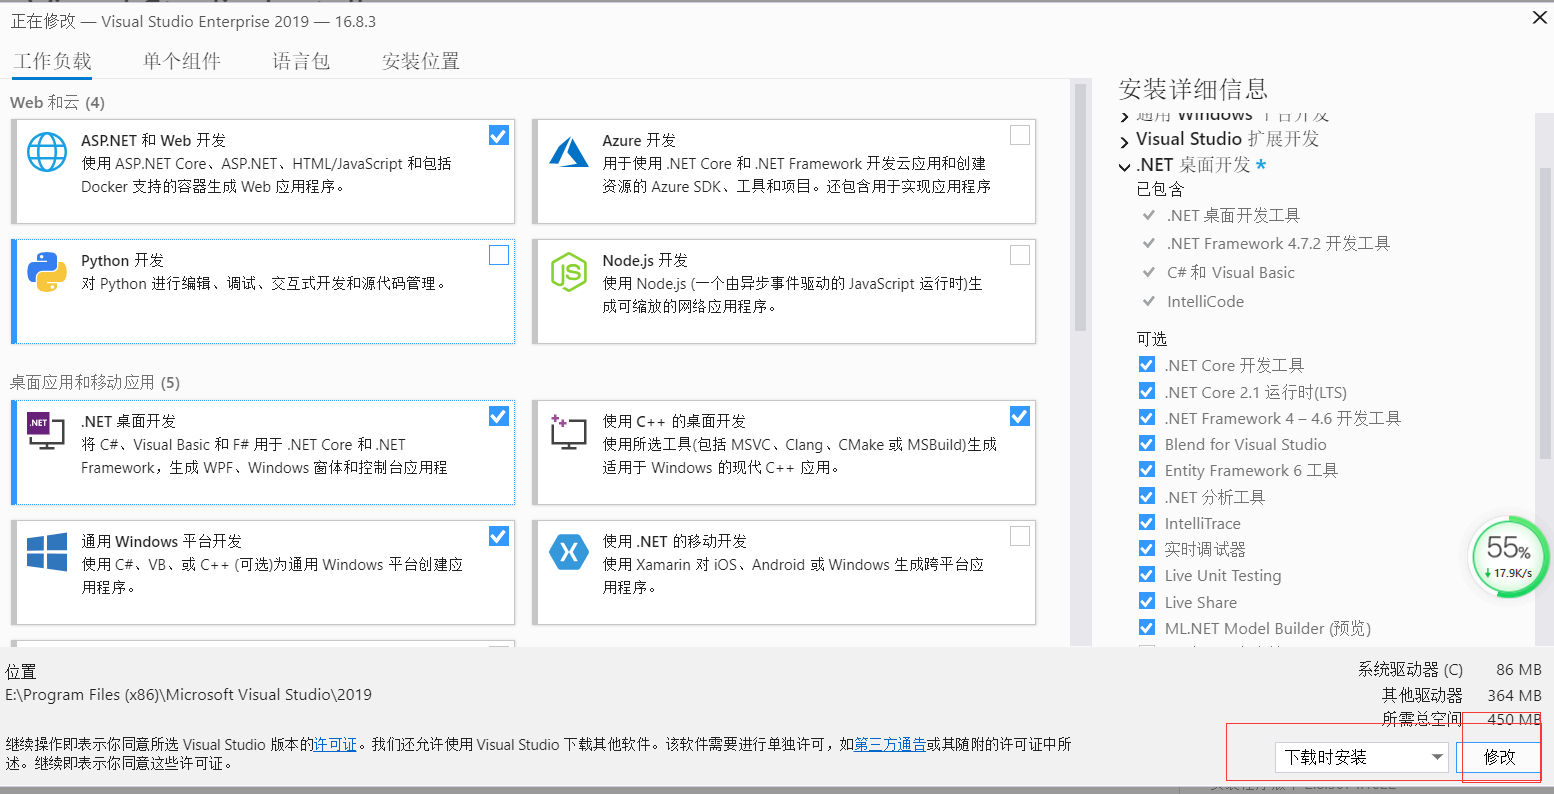Click the 修改 button
Screen dimensions: 1554x794
(x=1498, y=757)
